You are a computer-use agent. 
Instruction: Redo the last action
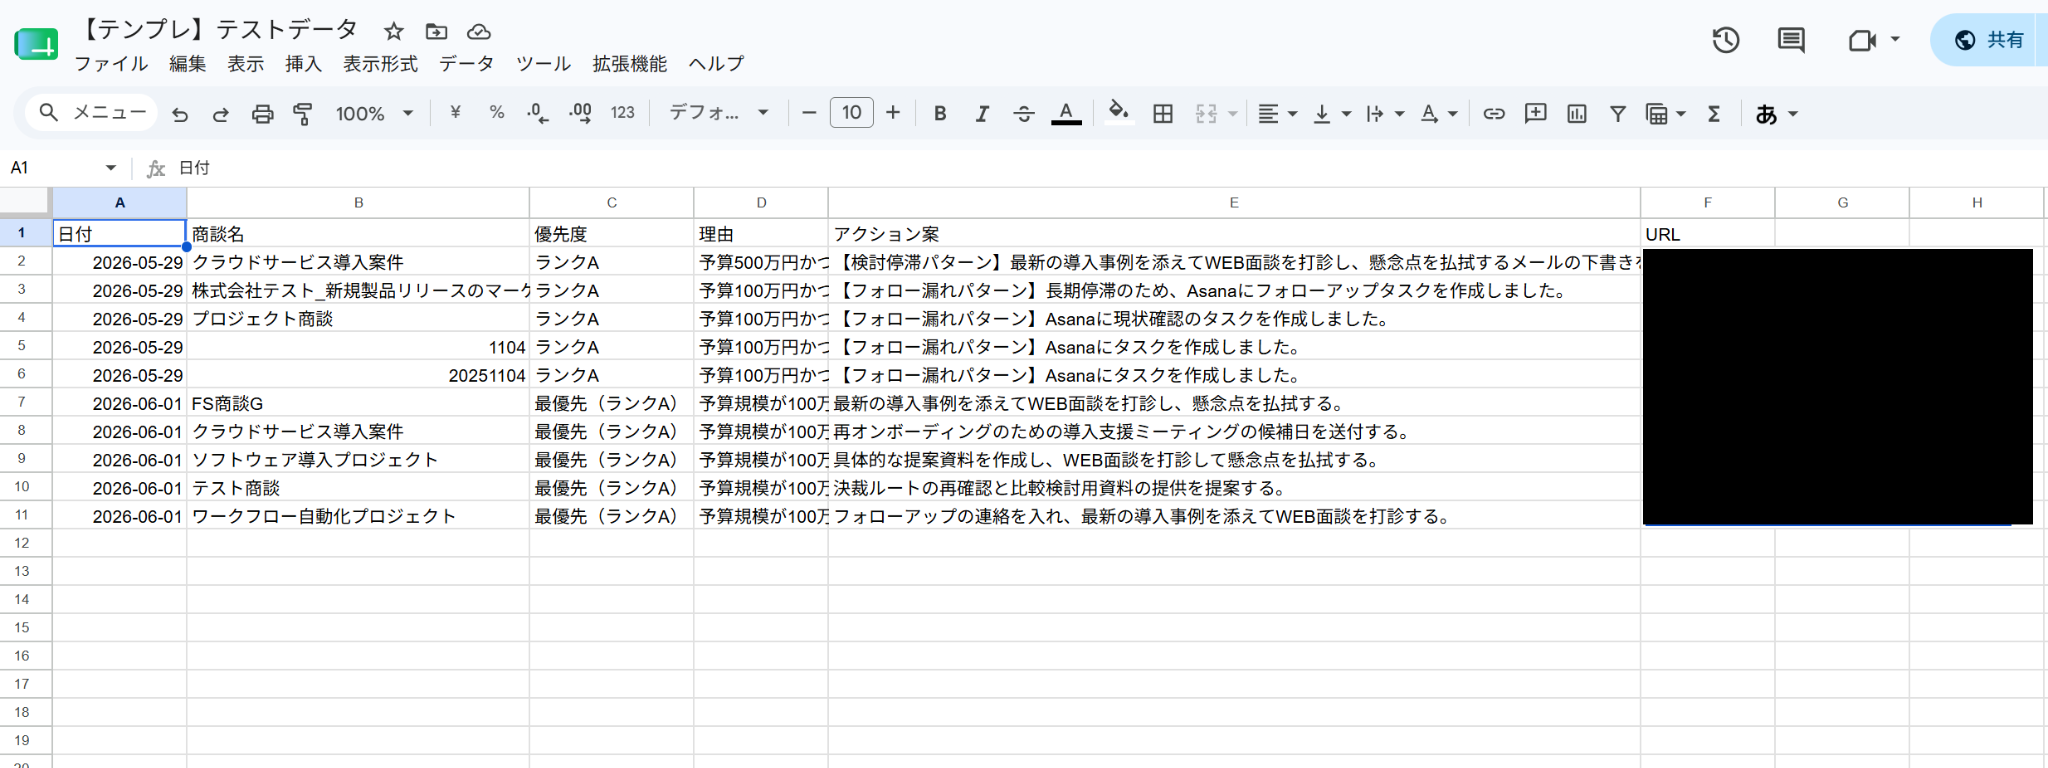point(221,114)
